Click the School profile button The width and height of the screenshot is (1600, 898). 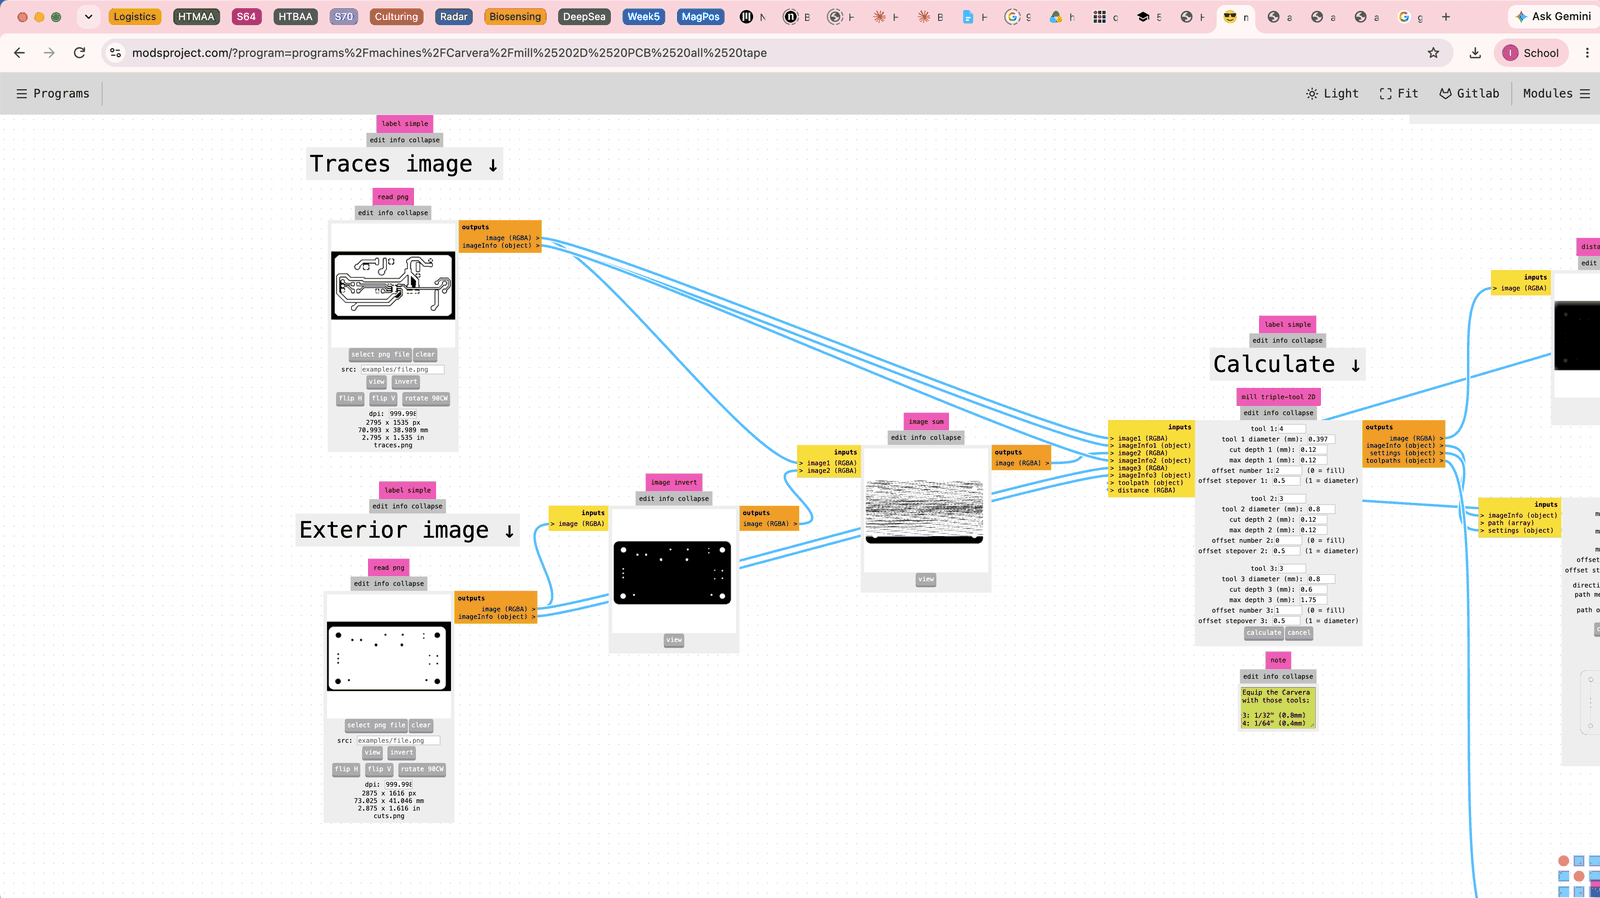[1530, 53]
